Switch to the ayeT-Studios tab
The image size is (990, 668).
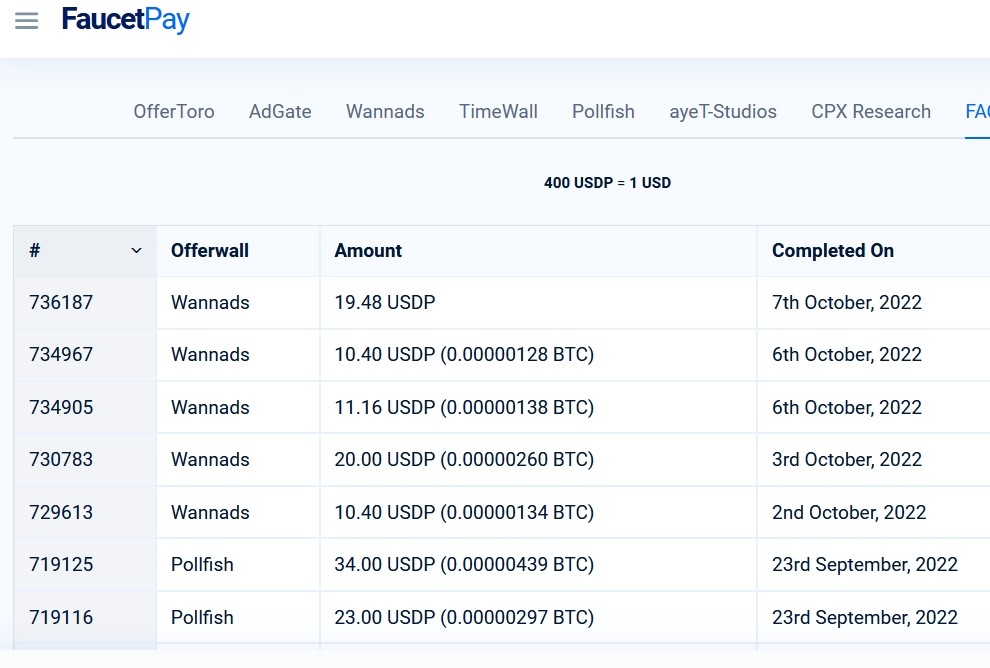[723, 112]
